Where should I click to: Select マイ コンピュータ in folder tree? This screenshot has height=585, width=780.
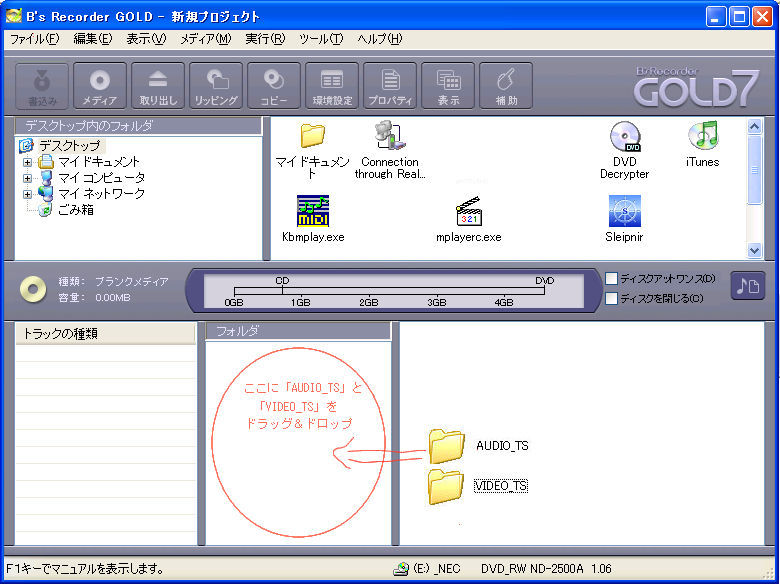click(101, 178)
